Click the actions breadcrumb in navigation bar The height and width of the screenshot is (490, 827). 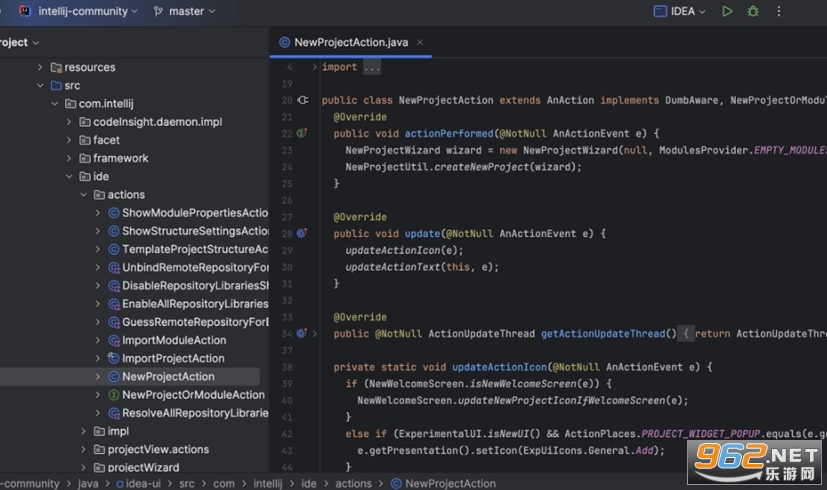pyautogui.click(x=353, y=483)
